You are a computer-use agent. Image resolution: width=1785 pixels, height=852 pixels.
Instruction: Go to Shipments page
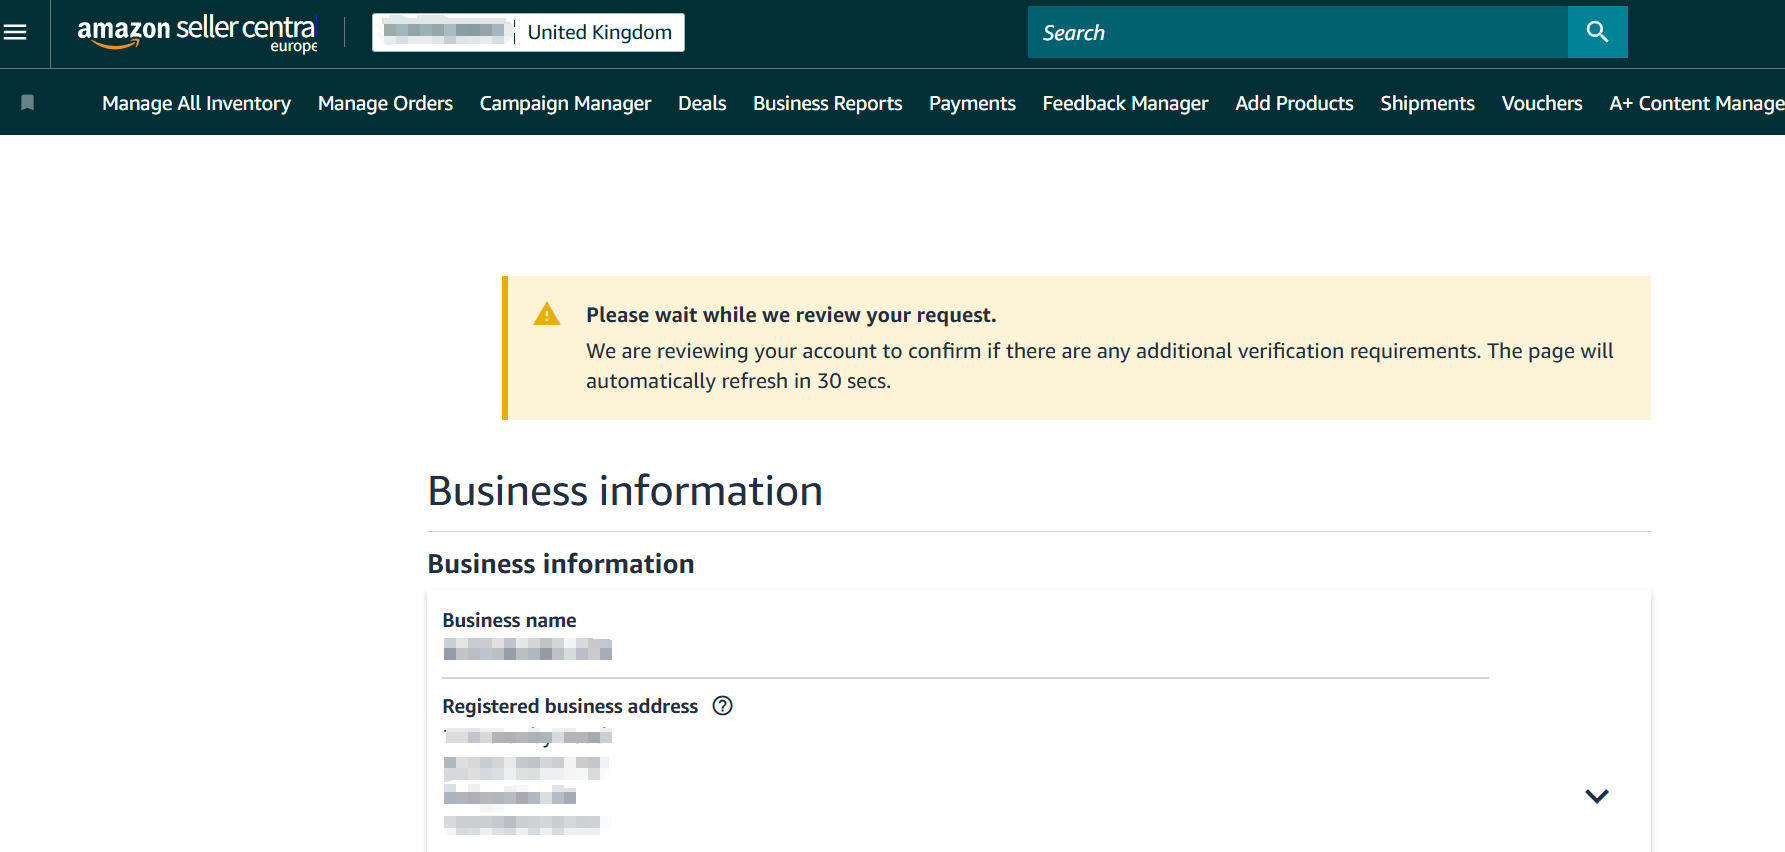coord(1427,103)
